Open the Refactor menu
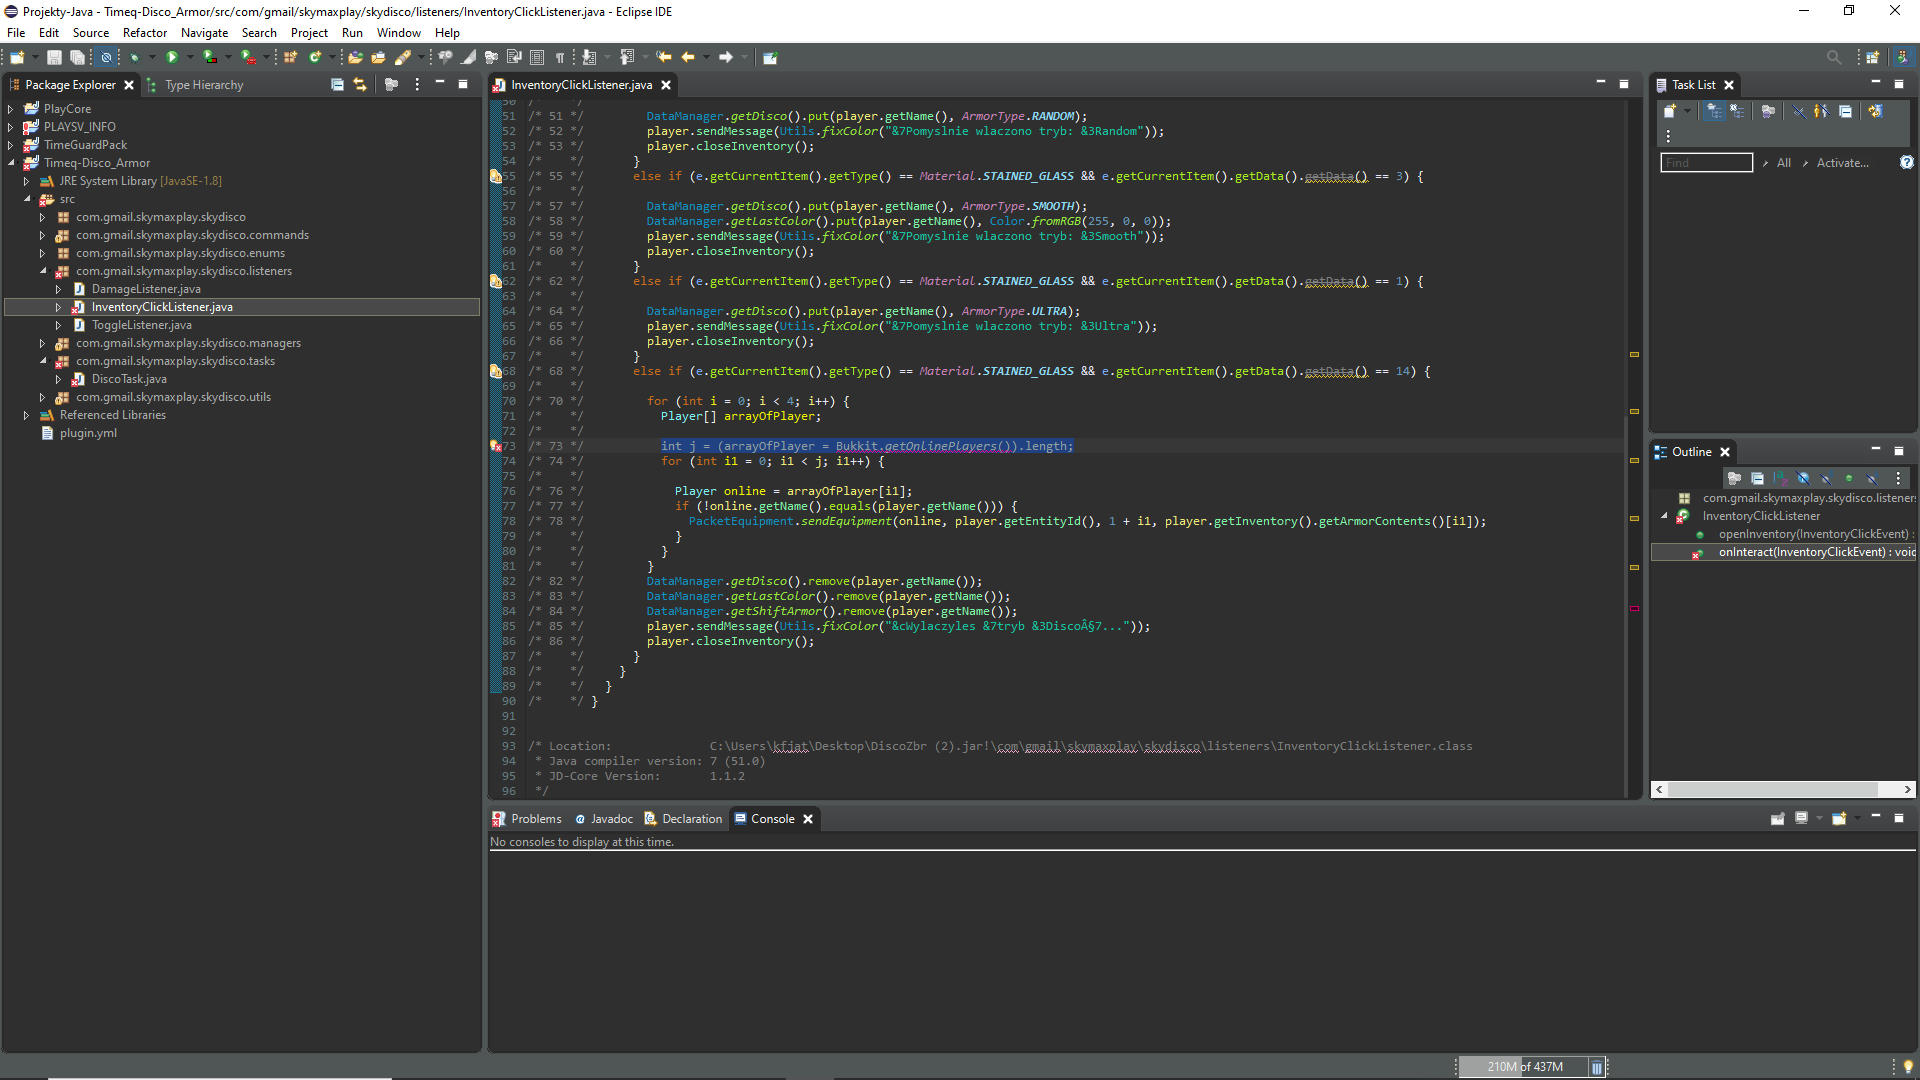Screen dimensions: 1920x1080 pyautogui.click(x=145, y=32)
